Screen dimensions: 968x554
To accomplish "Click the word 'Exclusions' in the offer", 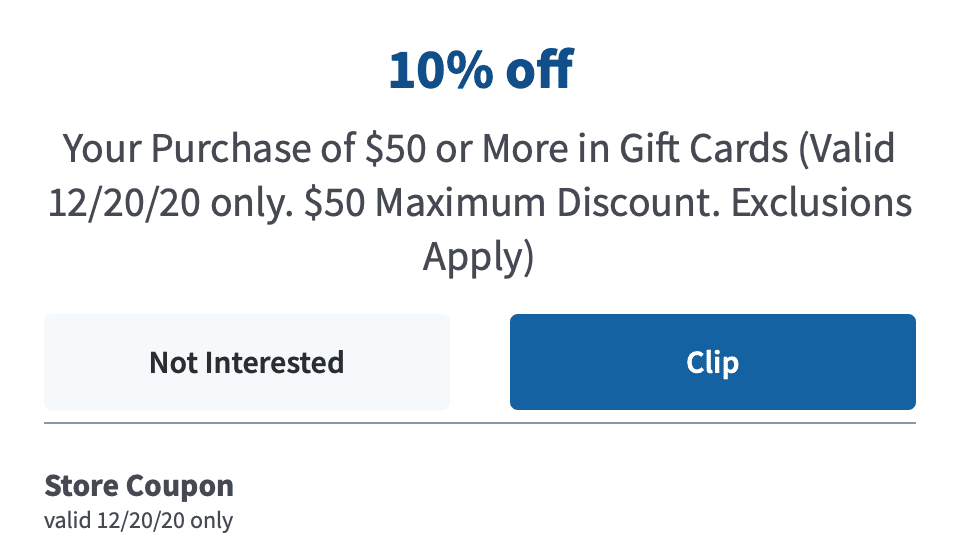I will (822, 203).
